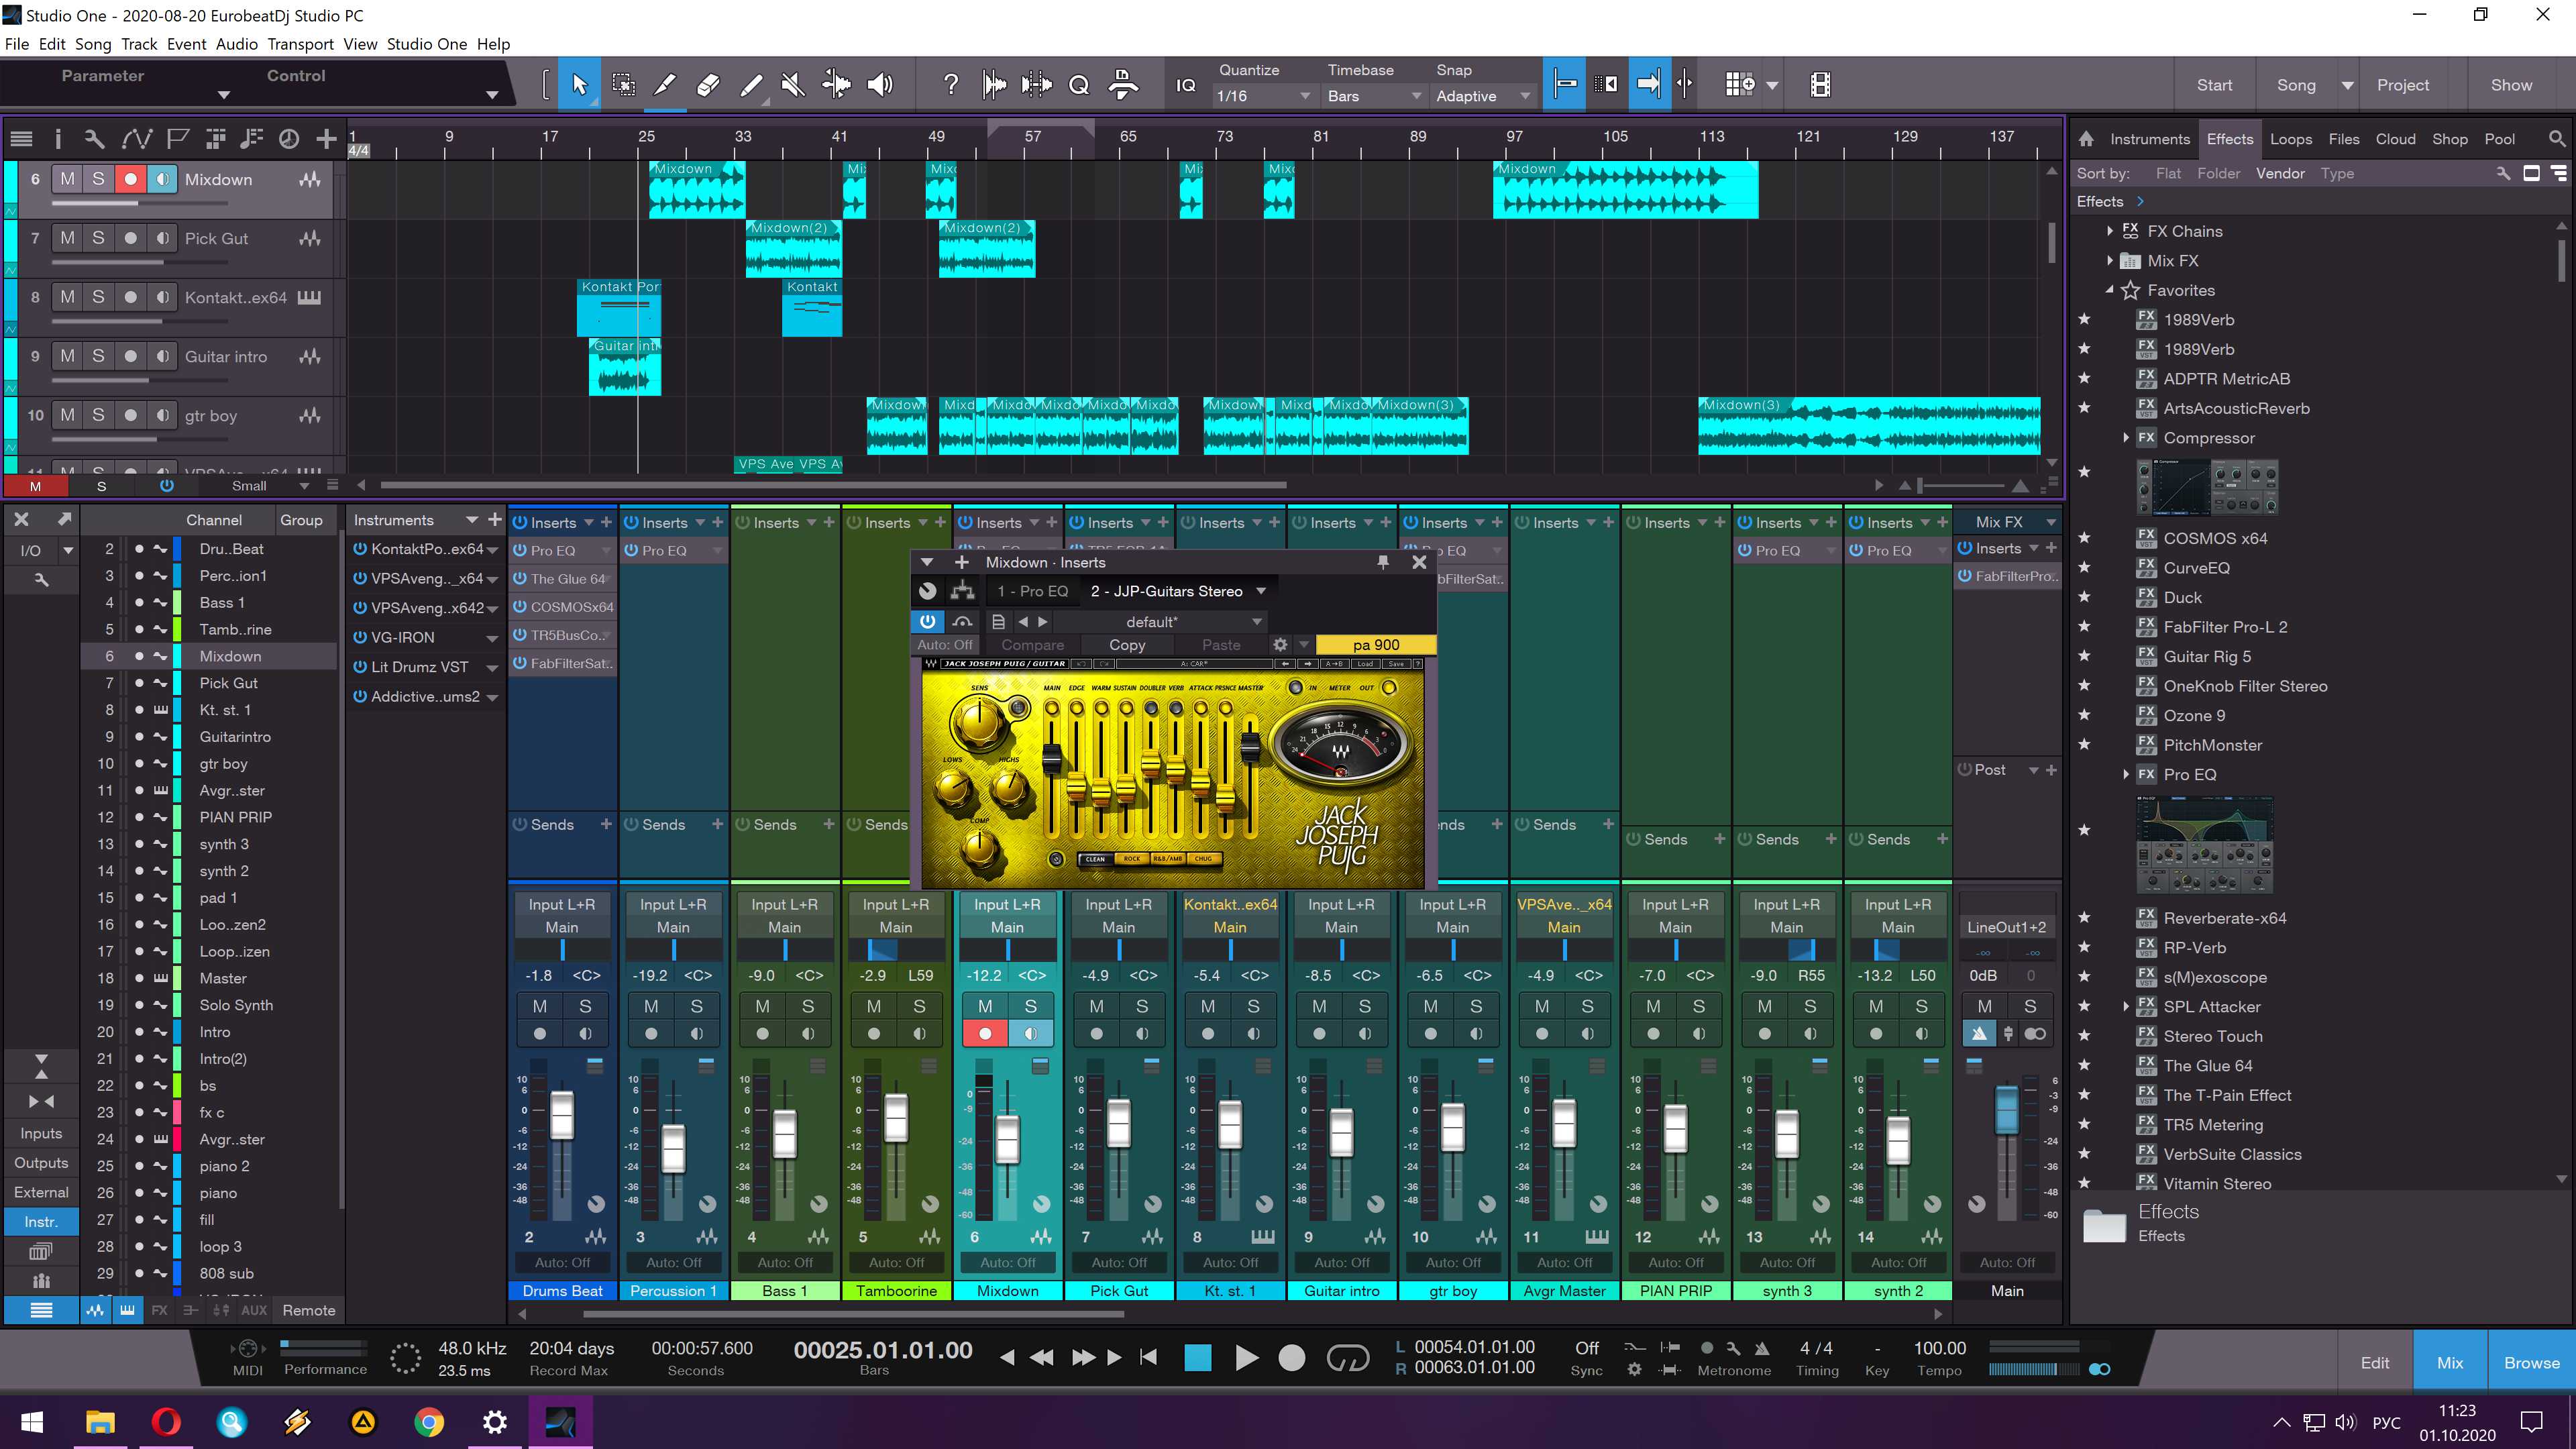Select the Arrow tool in toolbar
The height and width of the screenshot is (1449, 2576).
click(x=579, y=85)
